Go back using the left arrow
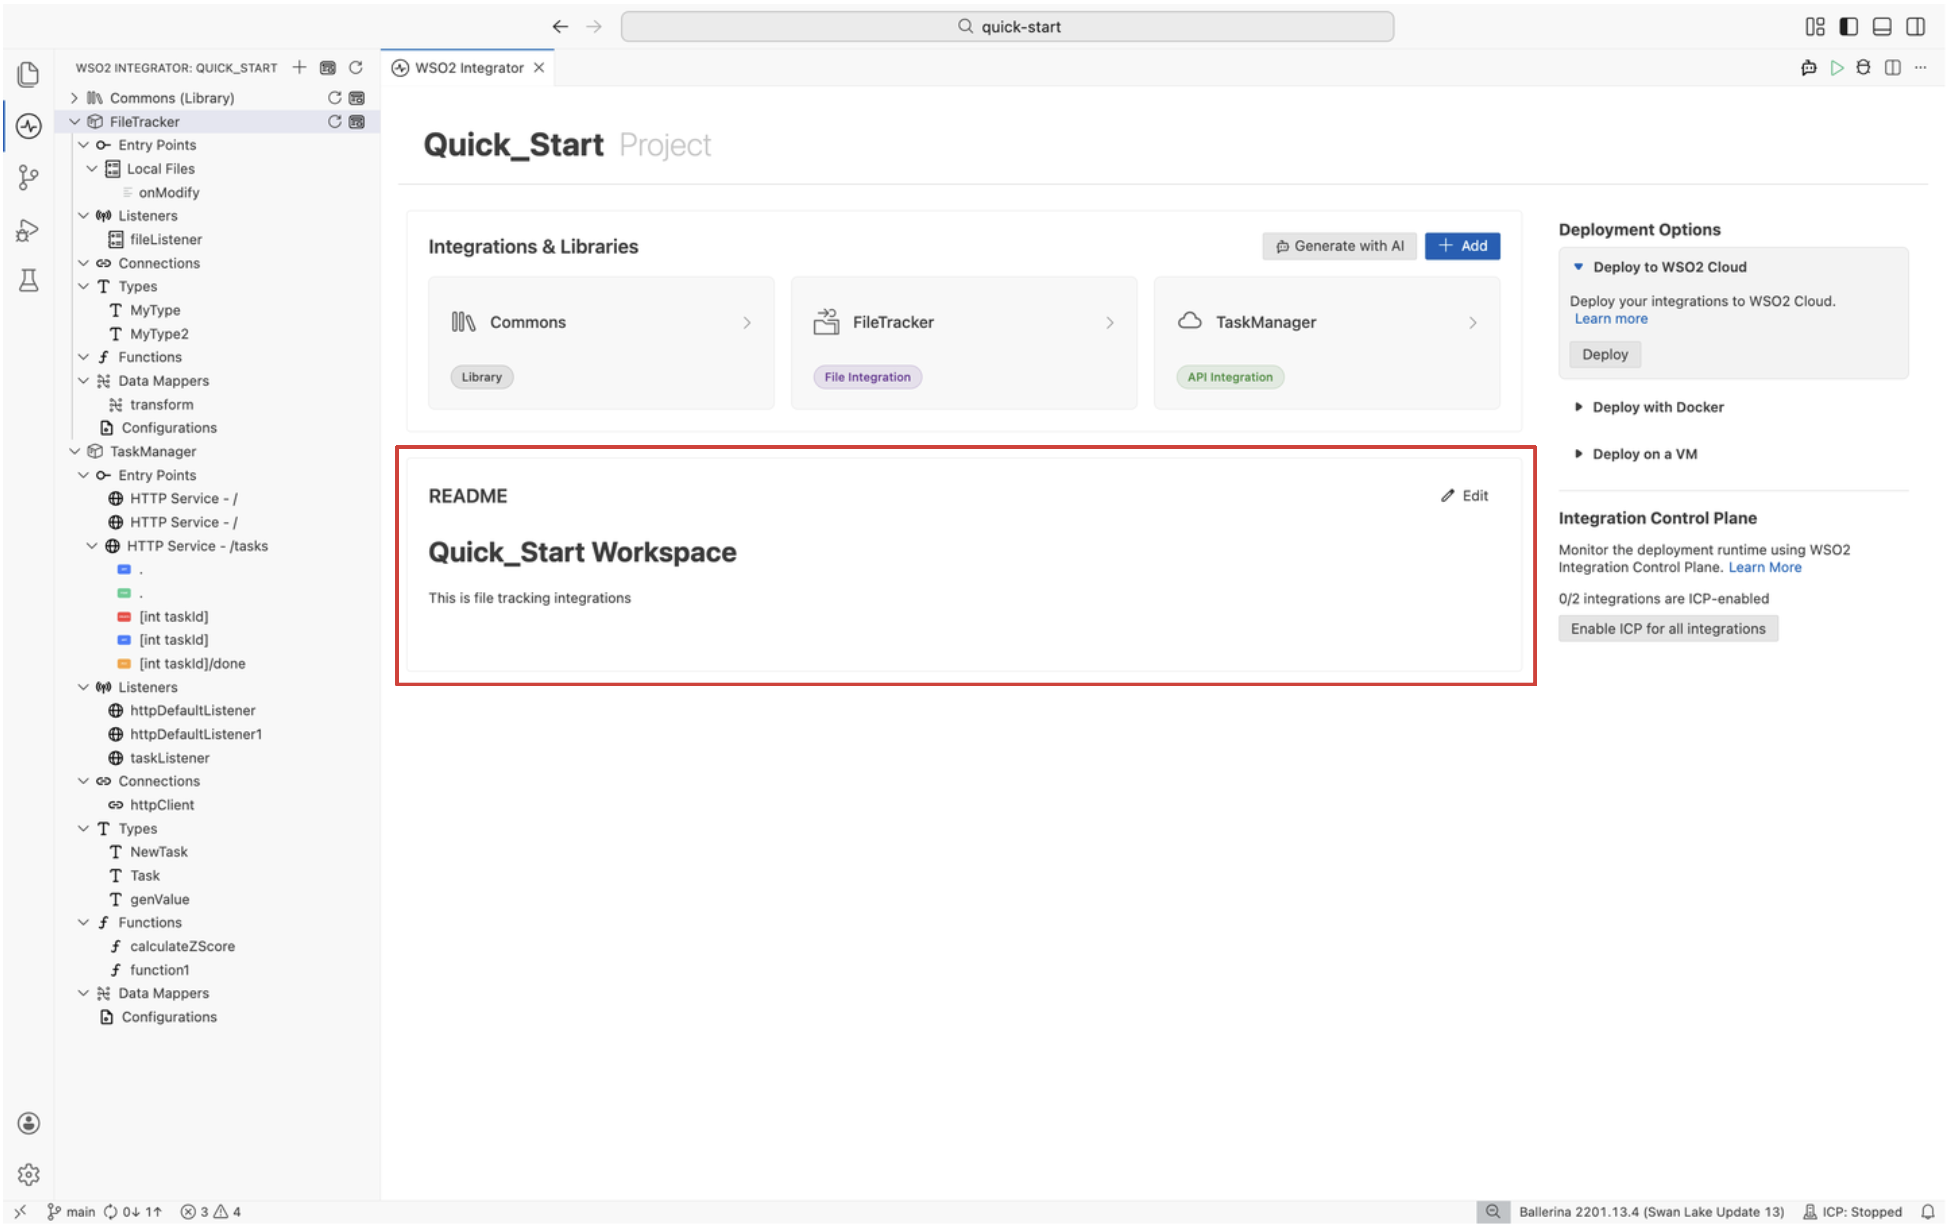The width and height of the screenshot is (1946, 1228). (x=560, y=27)
